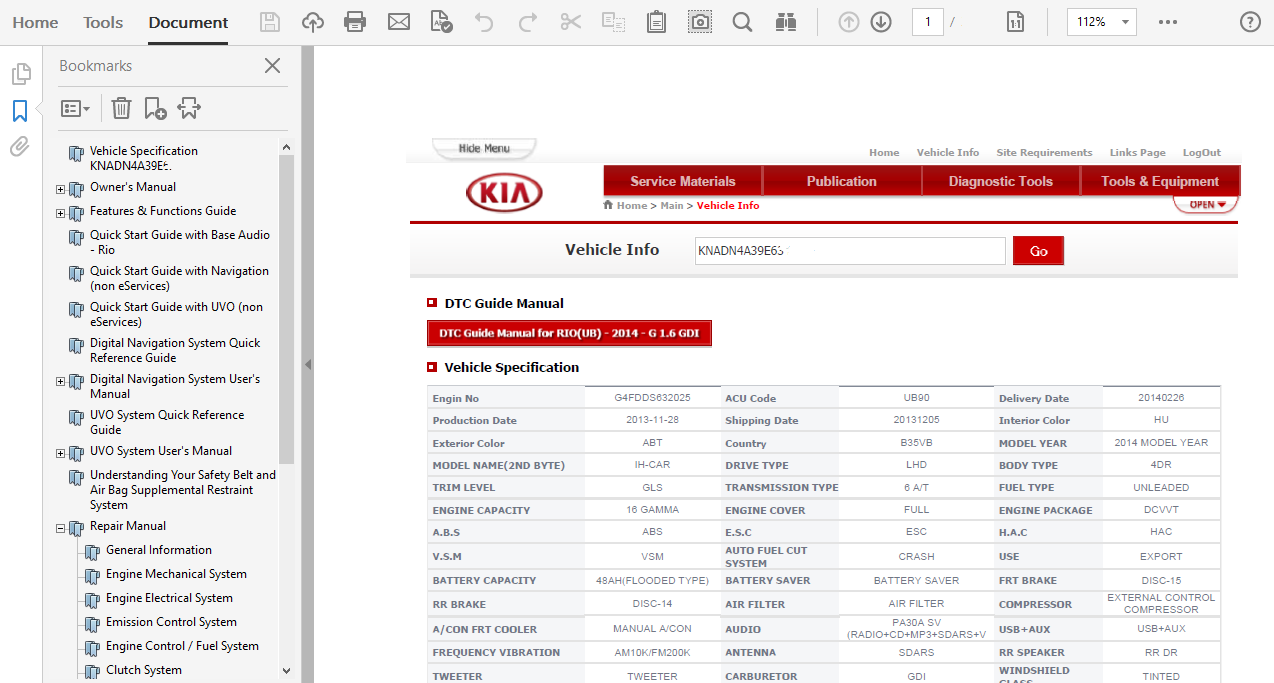Open bookmark options menu
The image size is (1274, 683).
(x=75, y=107)
